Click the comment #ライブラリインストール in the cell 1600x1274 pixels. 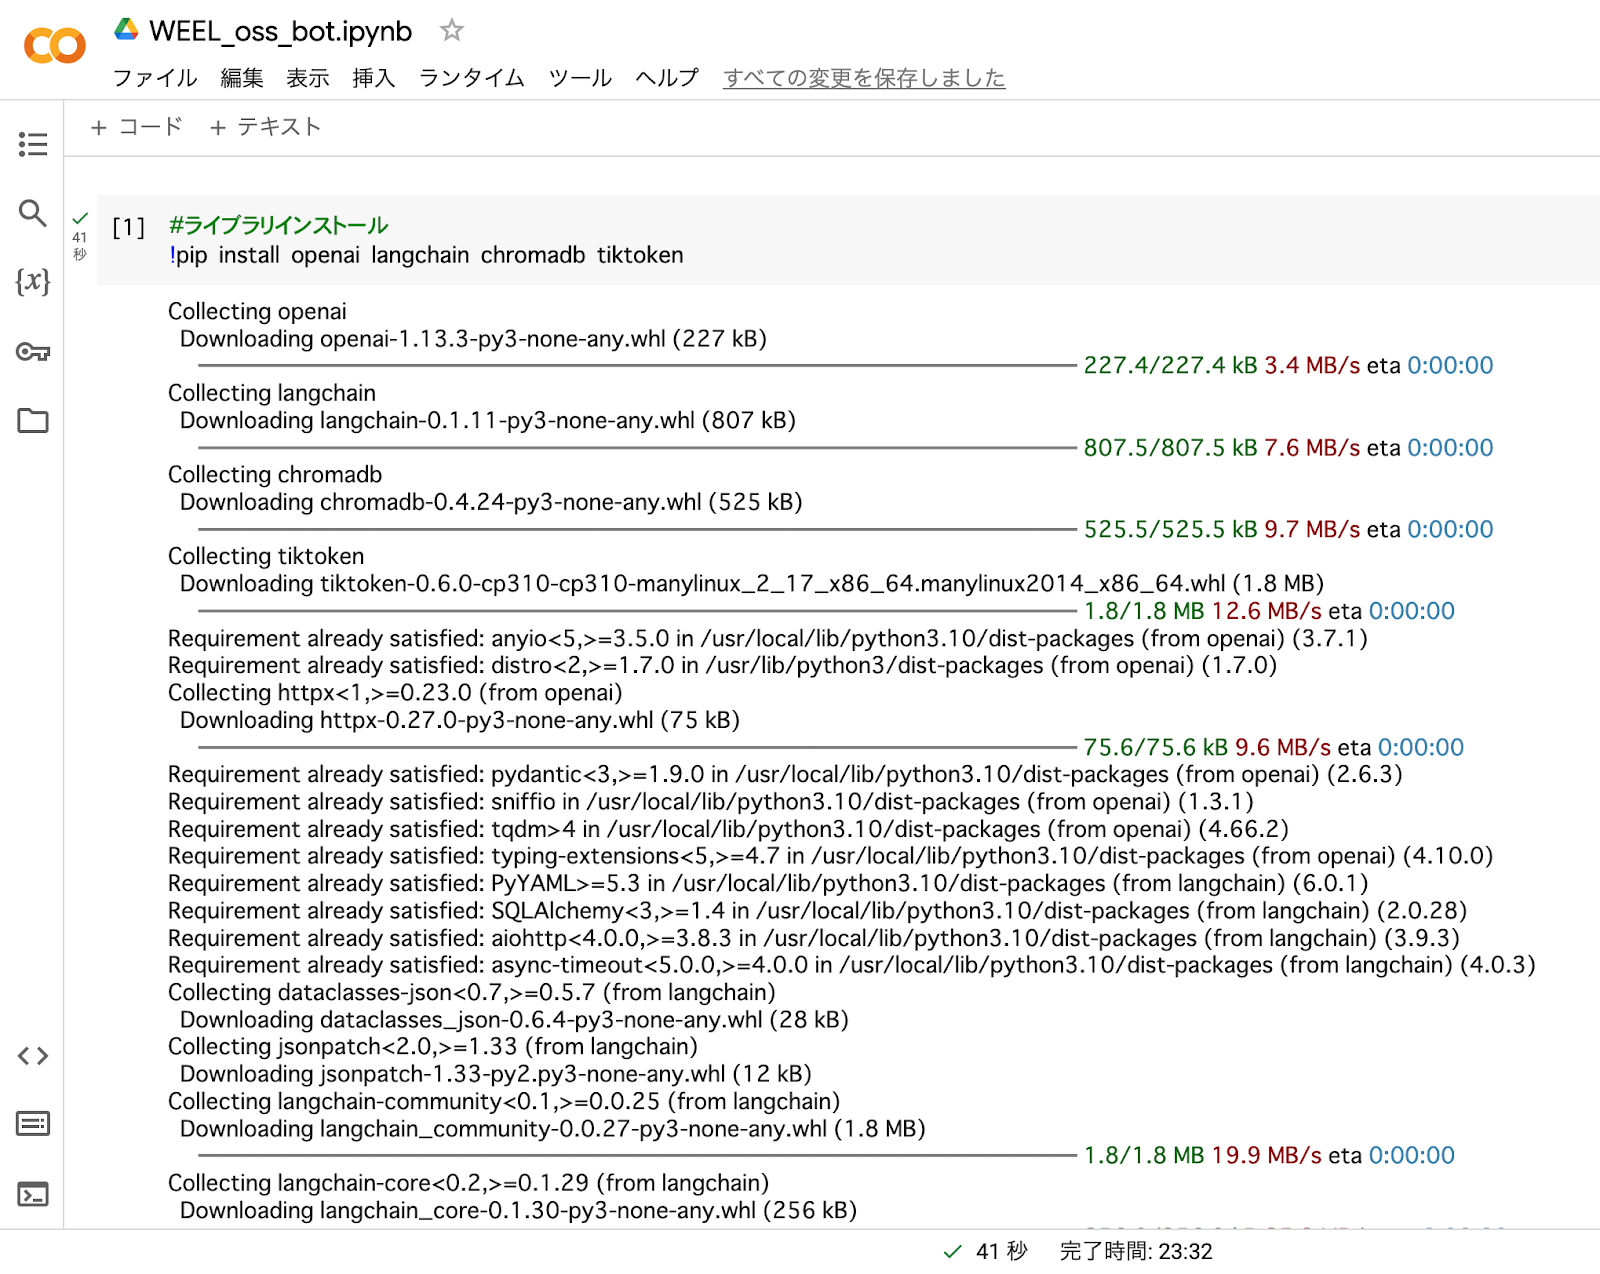[278, 225]
